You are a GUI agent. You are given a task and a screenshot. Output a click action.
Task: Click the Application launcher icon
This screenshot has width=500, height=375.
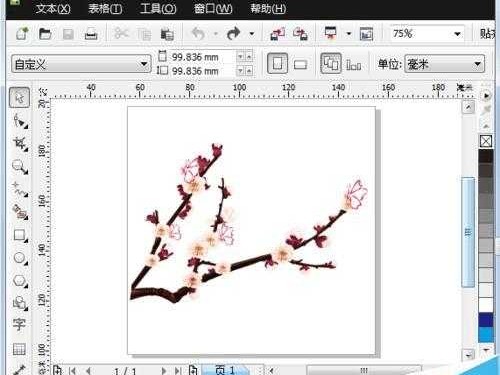pyautogui.click(x=331, y=33)
